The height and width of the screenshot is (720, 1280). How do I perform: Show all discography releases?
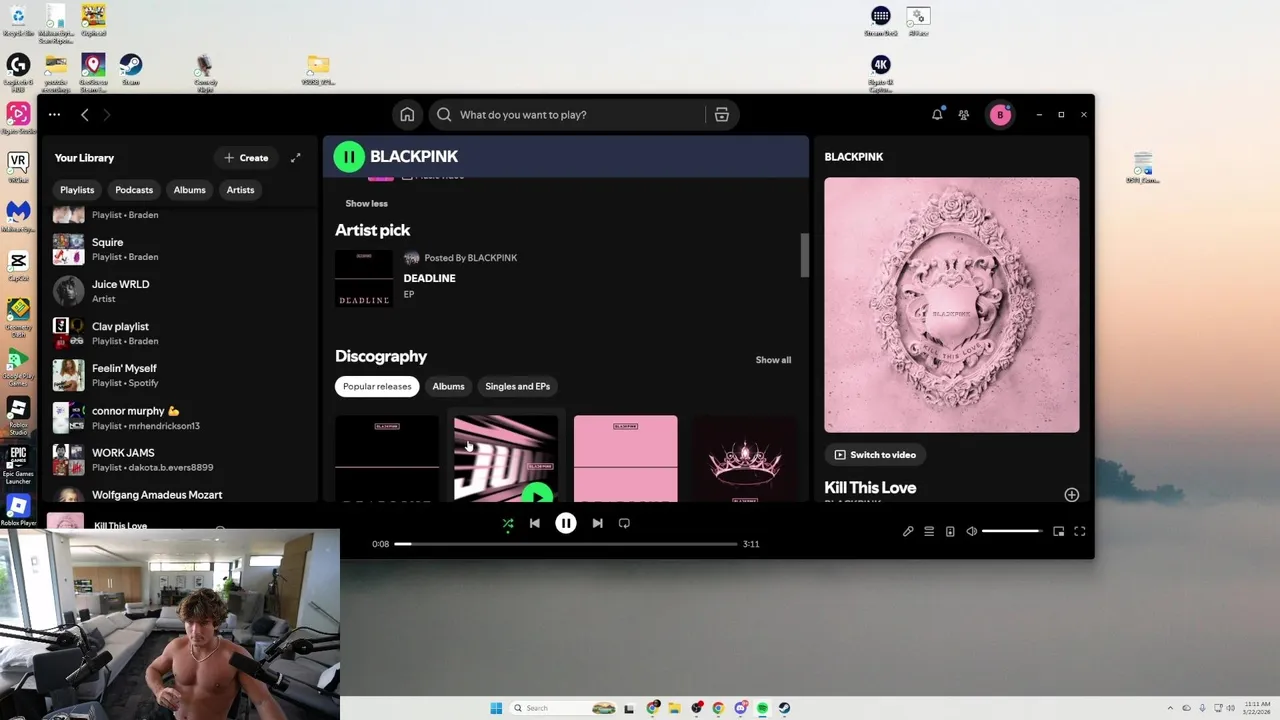pyautogui.click(x=773, y=360)
